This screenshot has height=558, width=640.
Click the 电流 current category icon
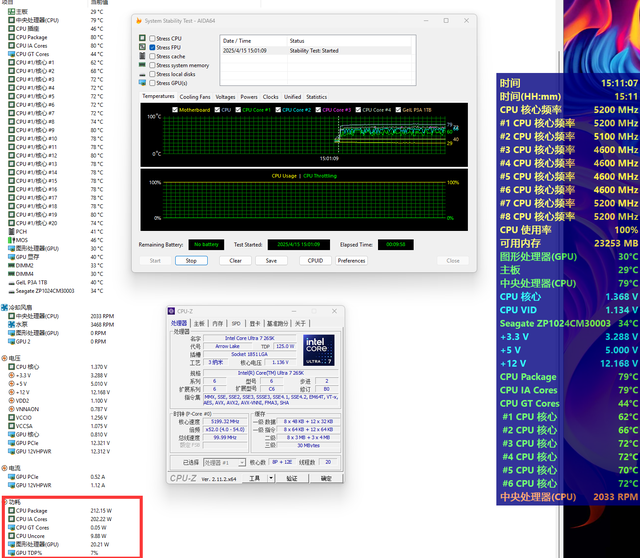click(x=4, y=468)
